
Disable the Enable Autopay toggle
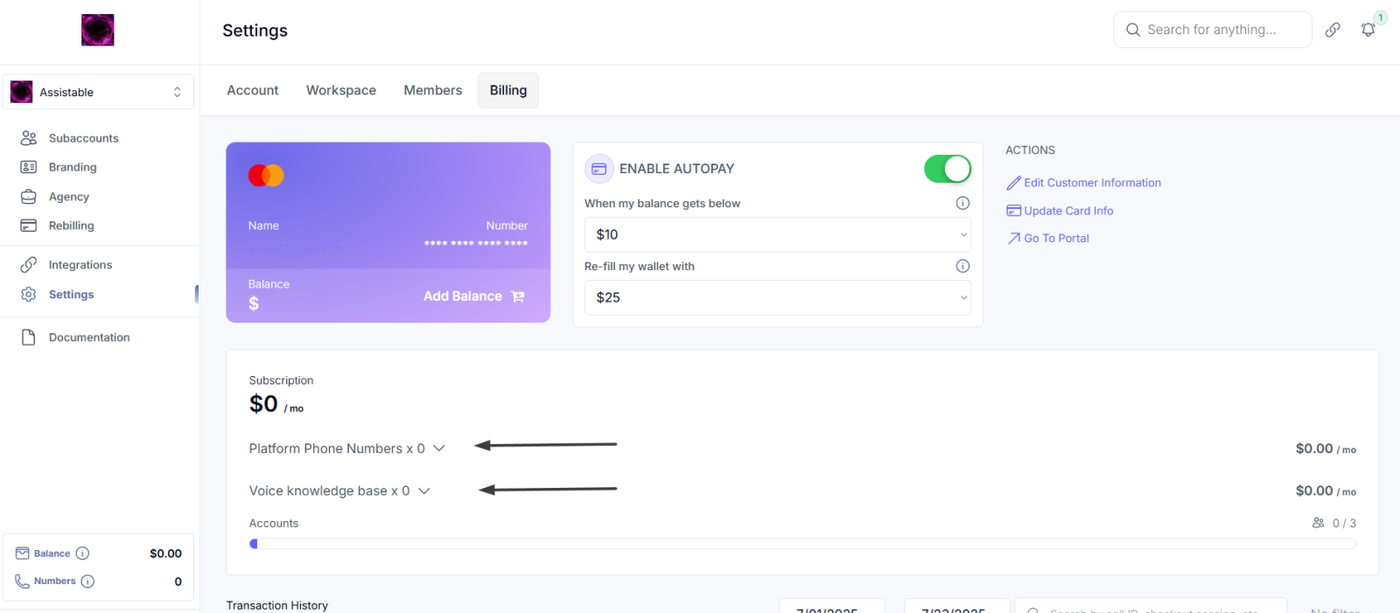click(x=948, y=169)
